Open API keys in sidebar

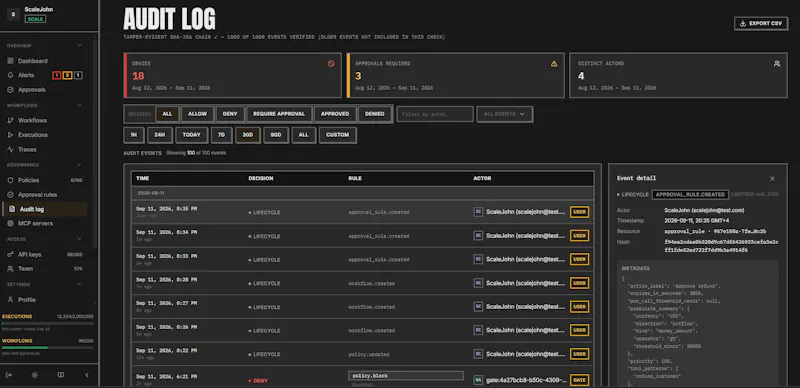(x=30, y=254)
